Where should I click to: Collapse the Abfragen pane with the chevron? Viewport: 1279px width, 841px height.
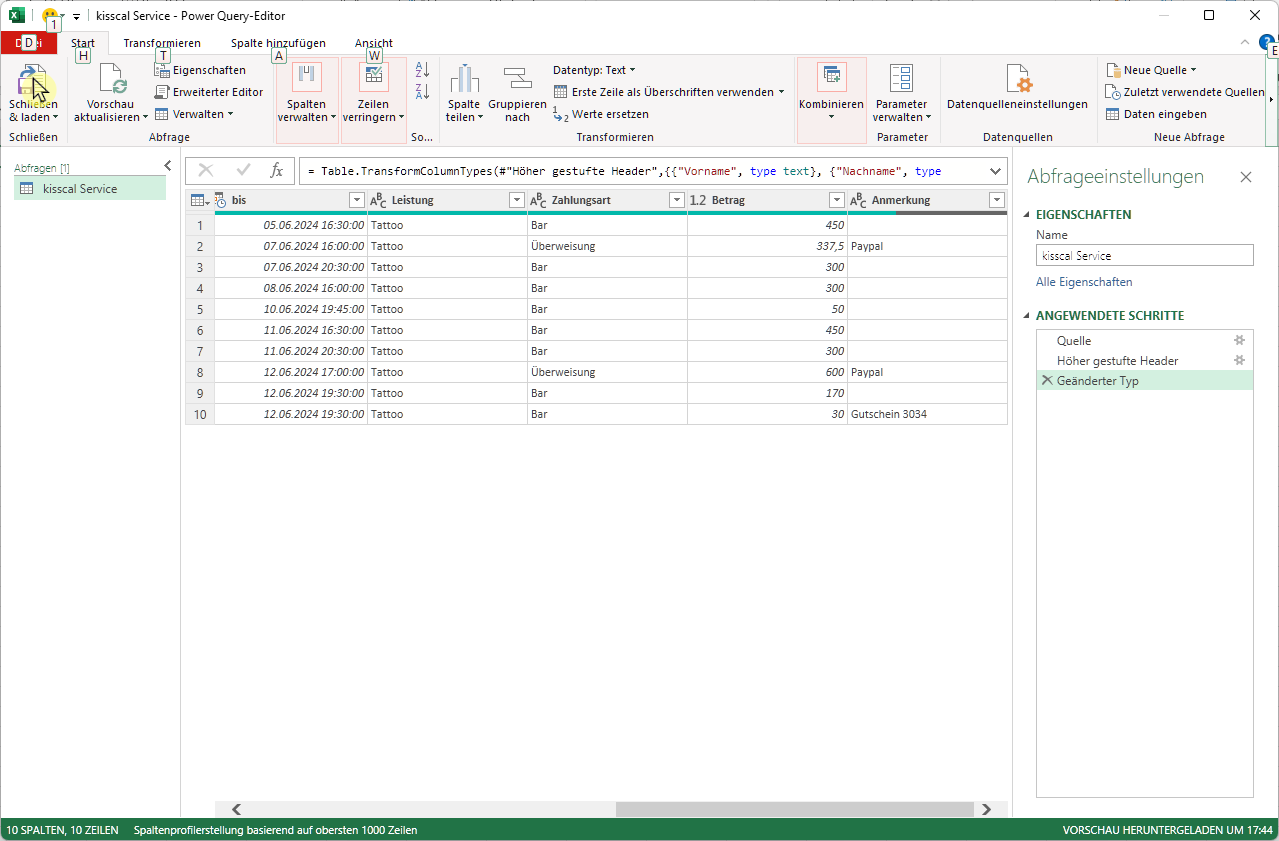(168, 166)
